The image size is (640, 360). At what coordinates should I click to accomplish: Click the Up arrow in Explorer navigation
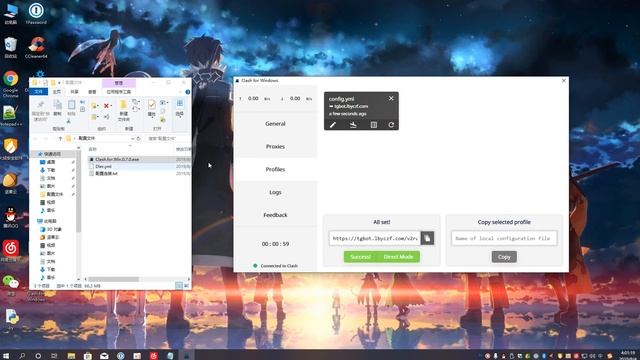click(60, 138)
